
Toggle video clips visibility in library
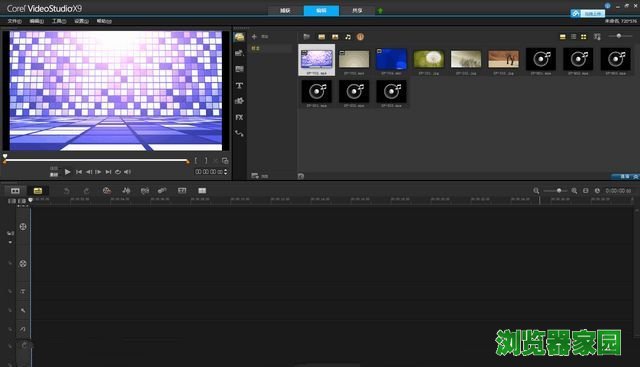(322, 37)
